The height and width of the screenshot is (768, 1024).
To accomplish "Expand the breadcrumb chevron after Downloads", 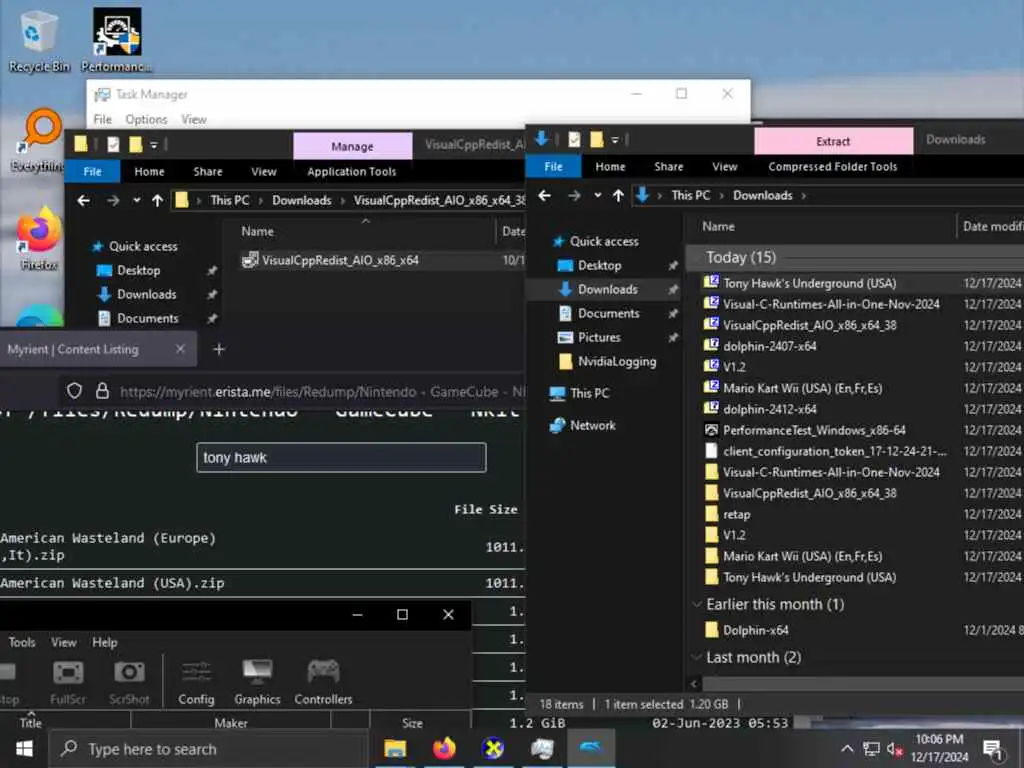I will point(804,195).
